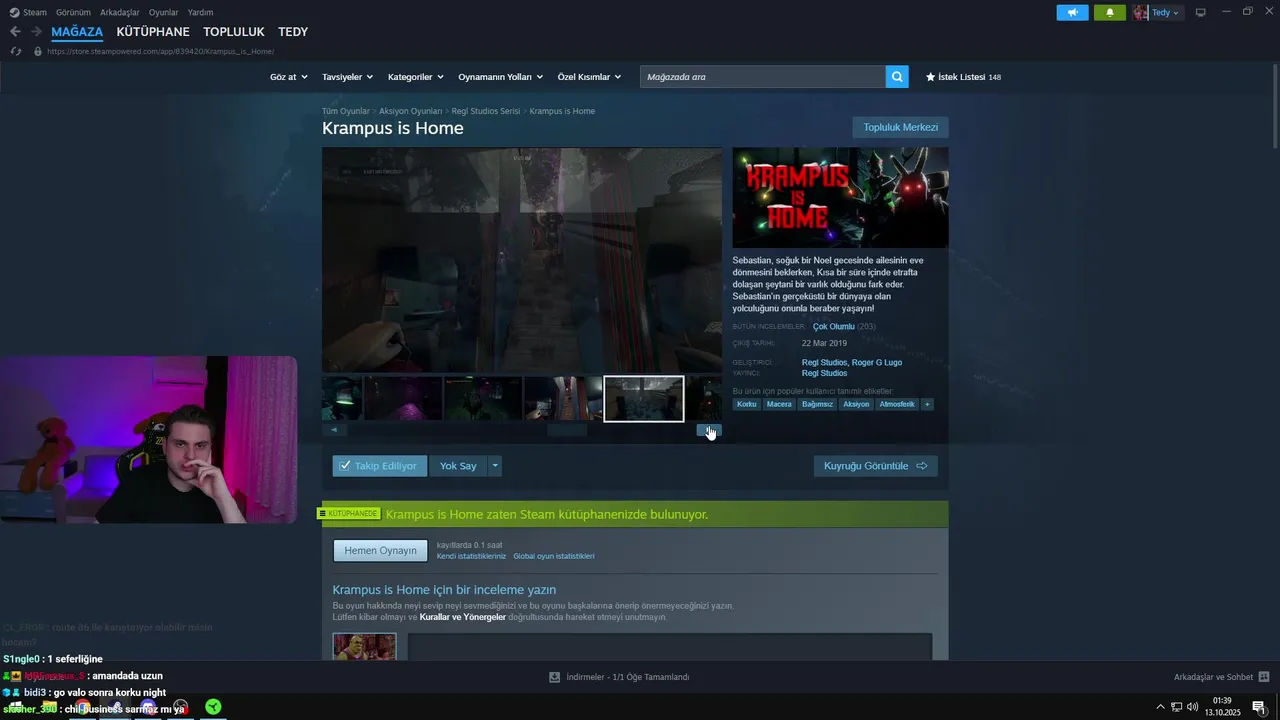The width and height of the screenshot is (1280, 720).
Task: Click the back navigation arrow
Action: [15, 32]
